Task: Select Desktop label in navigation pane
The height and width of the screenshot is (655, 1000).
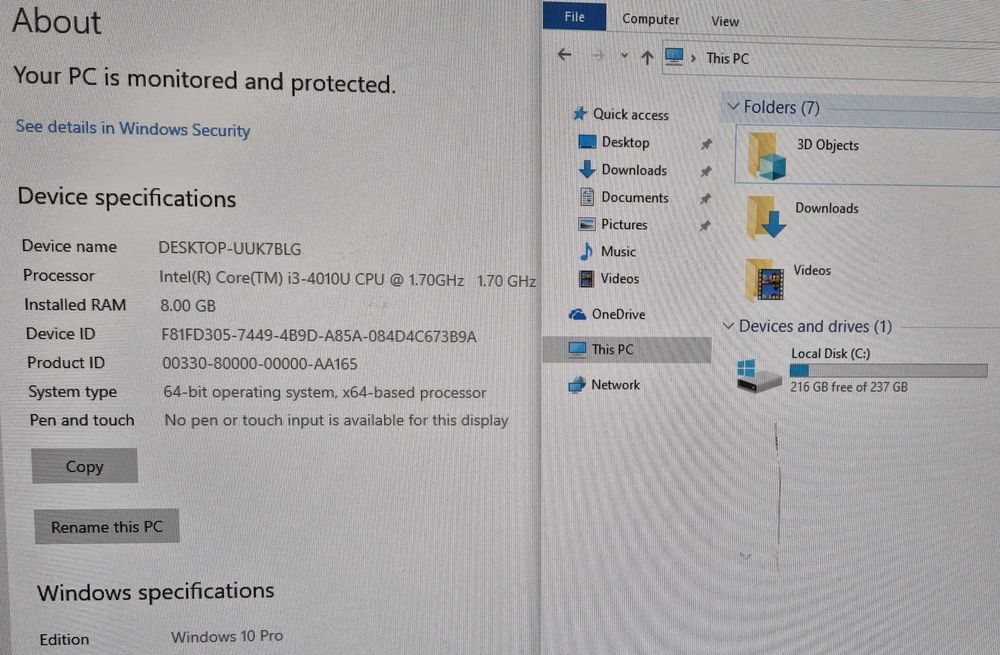Action: coord(625,142)
